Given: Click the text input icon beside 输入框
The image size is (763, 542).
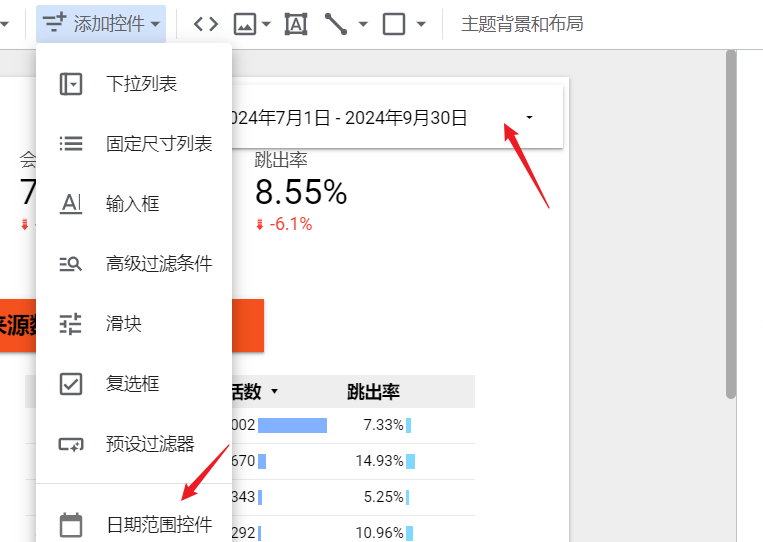Looking at the screenshot, I should [x=71, y=204].
